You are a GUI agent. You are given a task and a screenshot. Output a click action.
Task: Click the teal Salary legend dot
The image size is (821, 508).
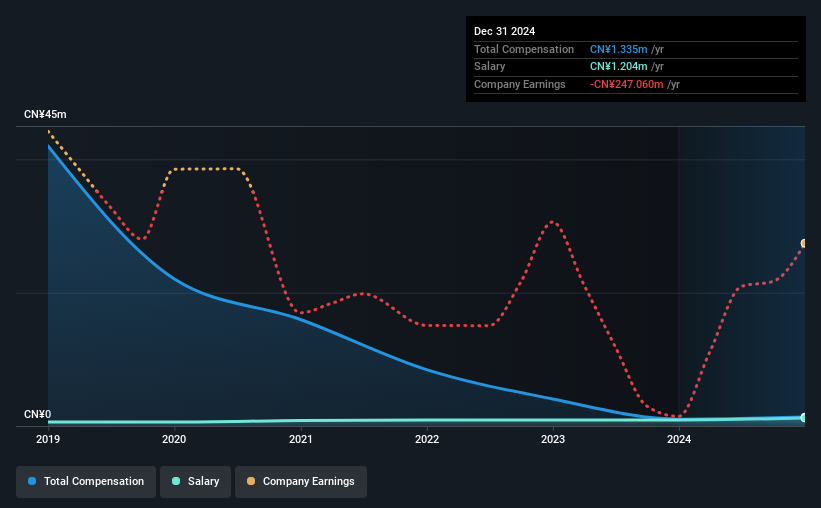tap(176, 481)
